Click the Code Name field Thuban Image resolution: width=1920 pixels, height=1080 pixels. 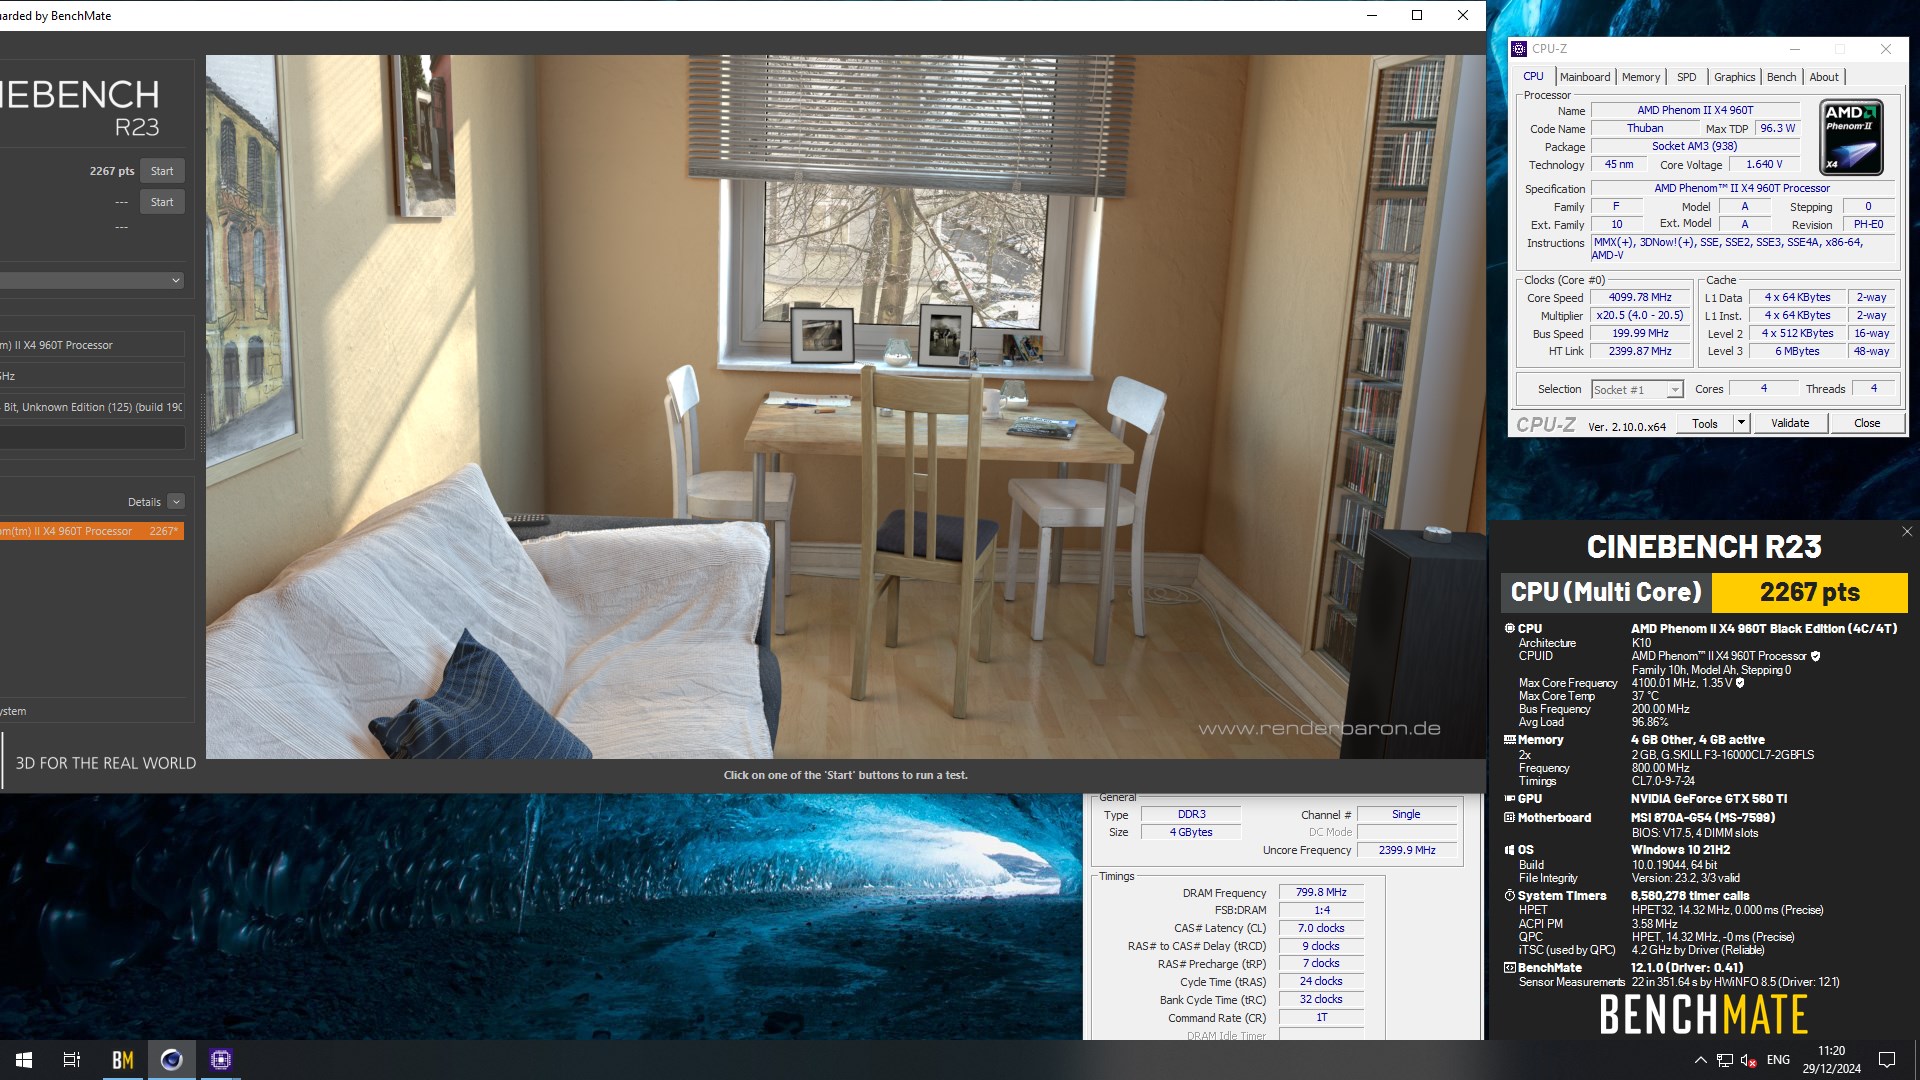pyautogui.click(x=1645, y=129)
